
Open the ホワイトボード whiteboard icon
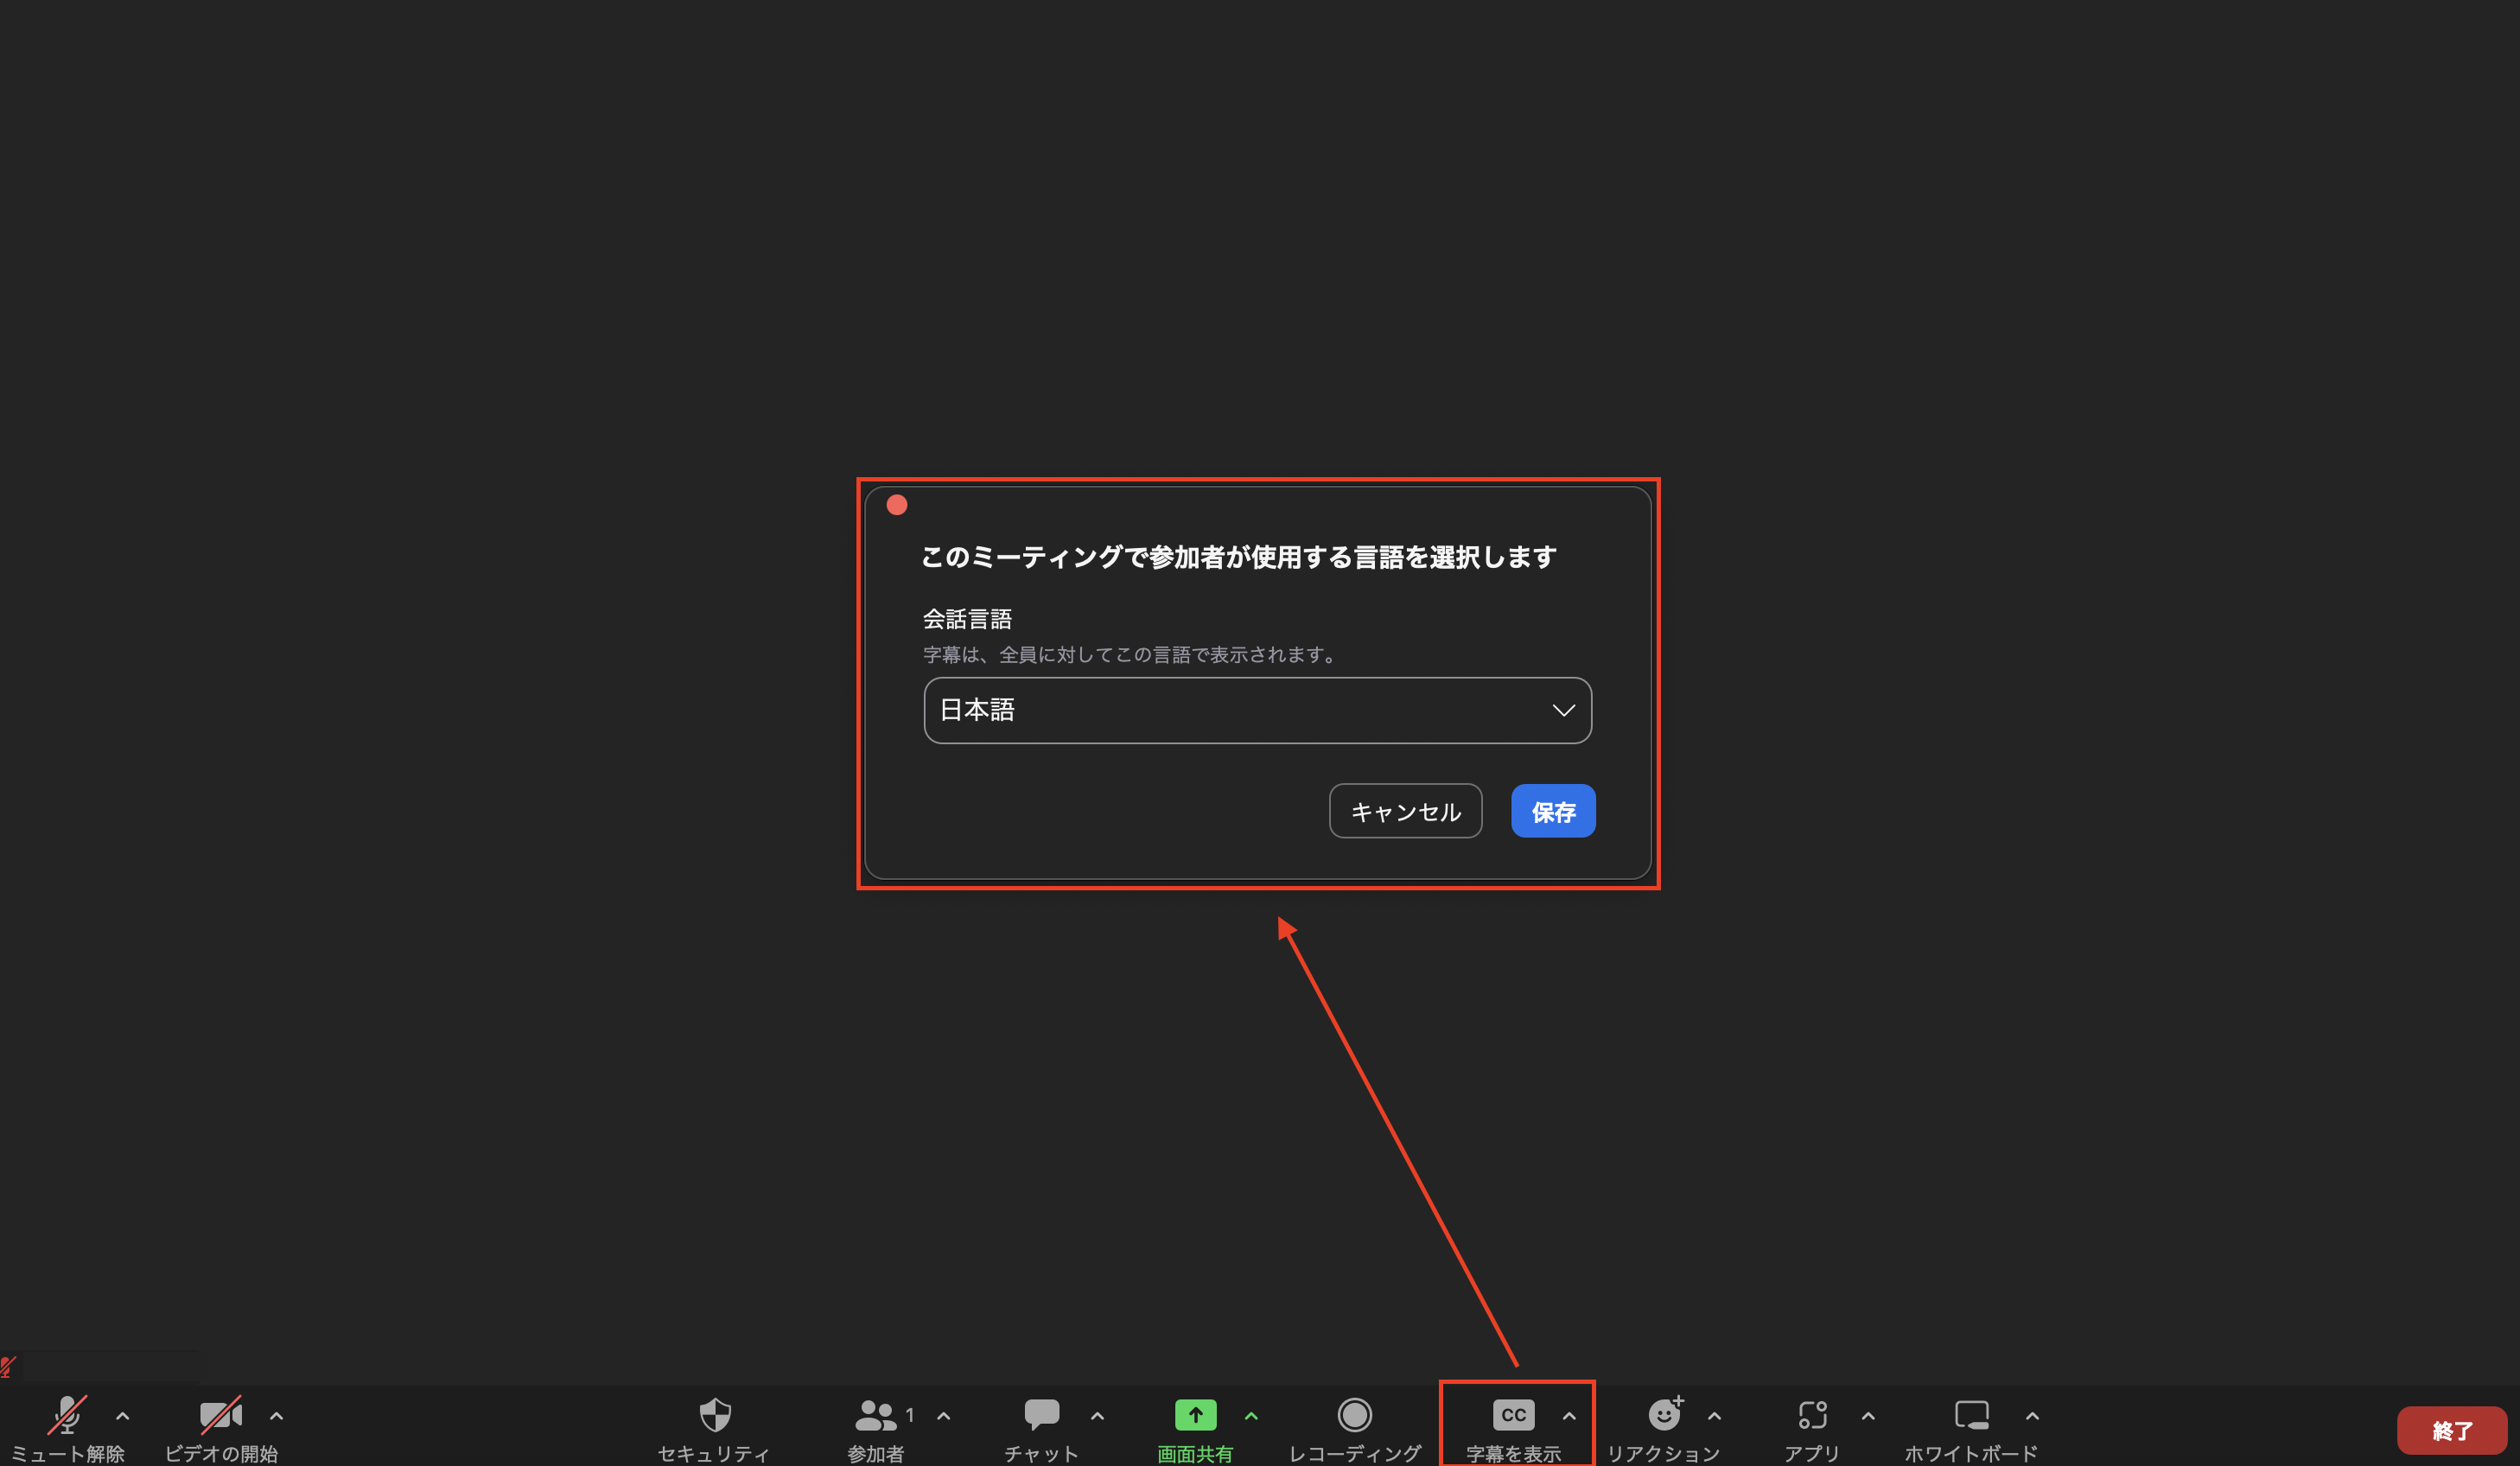pyautogui.click(x=1971, y=1416)
